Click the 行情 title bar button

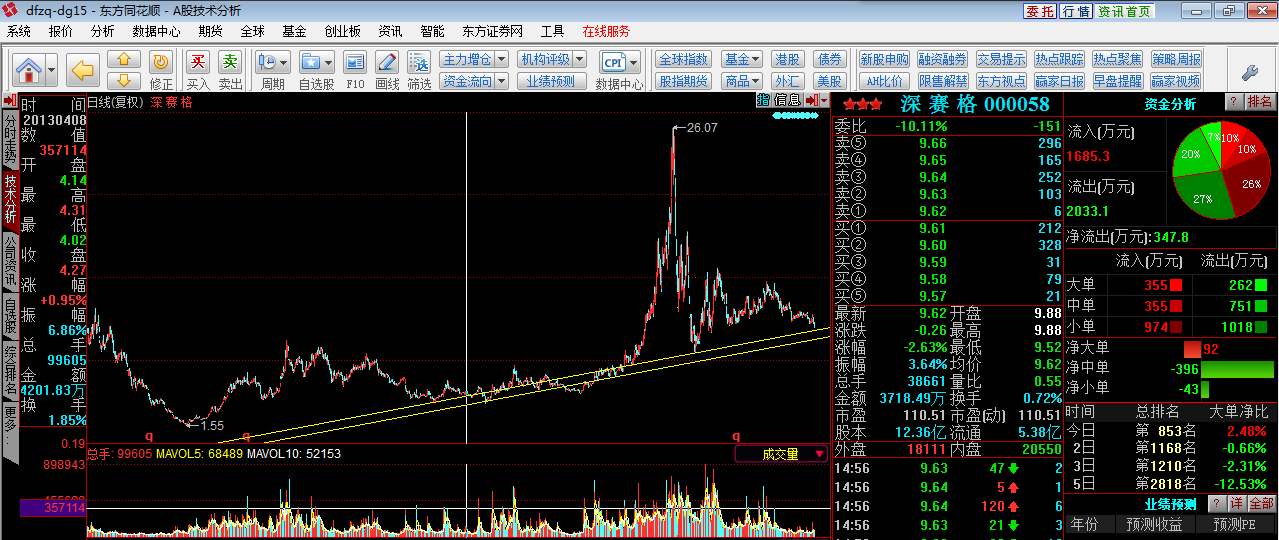click(x=1076, y=11)
